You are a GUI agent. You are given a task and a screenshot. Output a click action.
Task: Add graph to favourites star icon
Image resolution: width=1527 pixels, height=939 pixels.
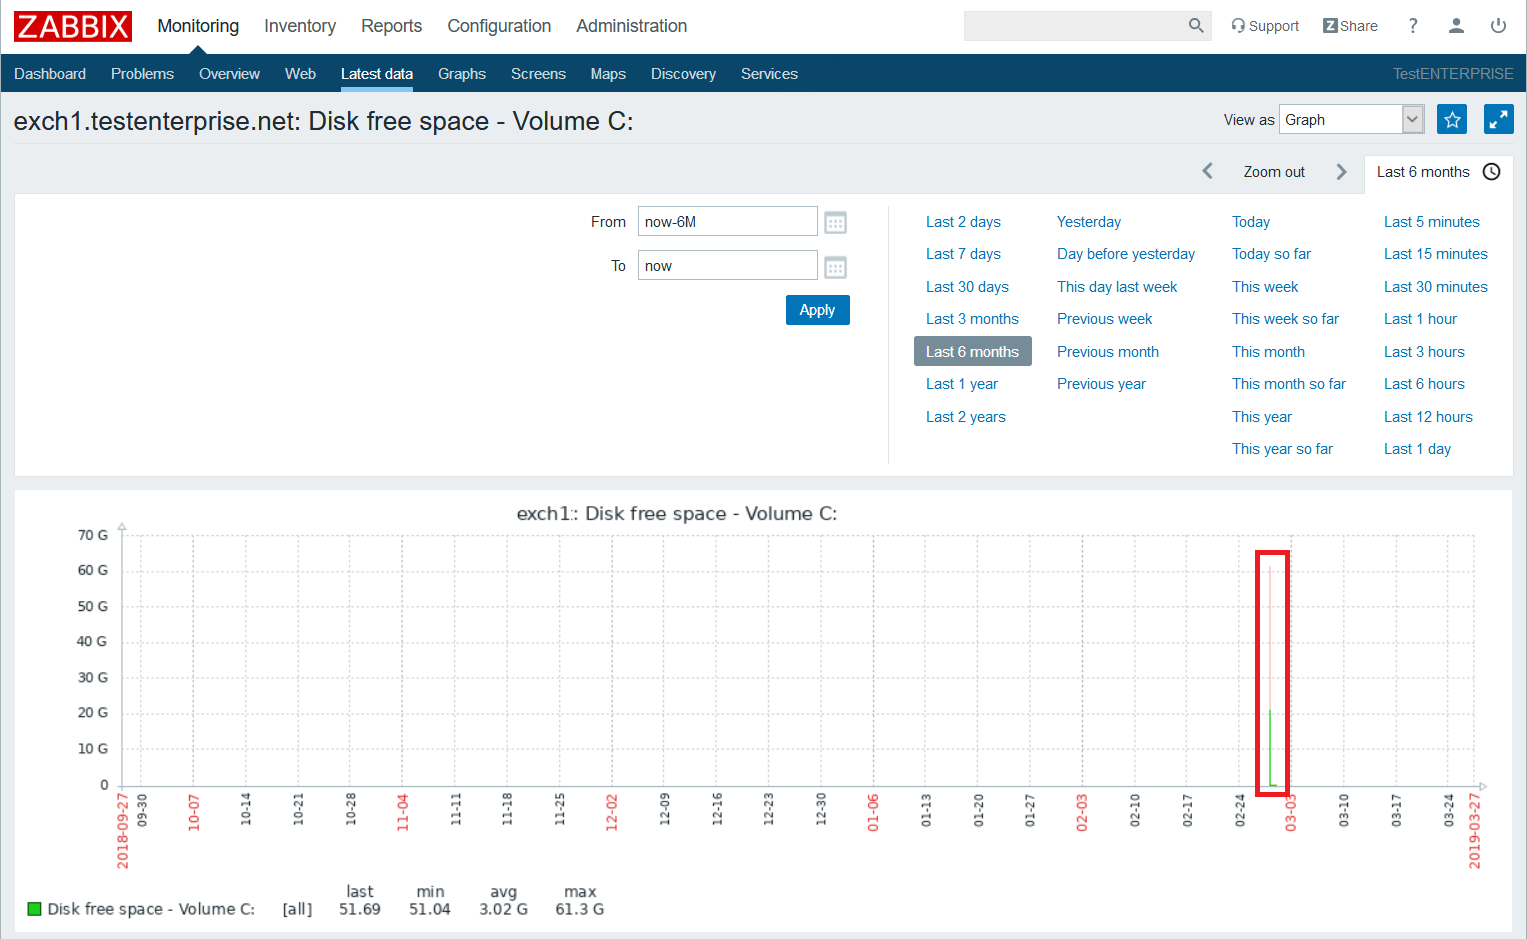[x=1452, y=120]
